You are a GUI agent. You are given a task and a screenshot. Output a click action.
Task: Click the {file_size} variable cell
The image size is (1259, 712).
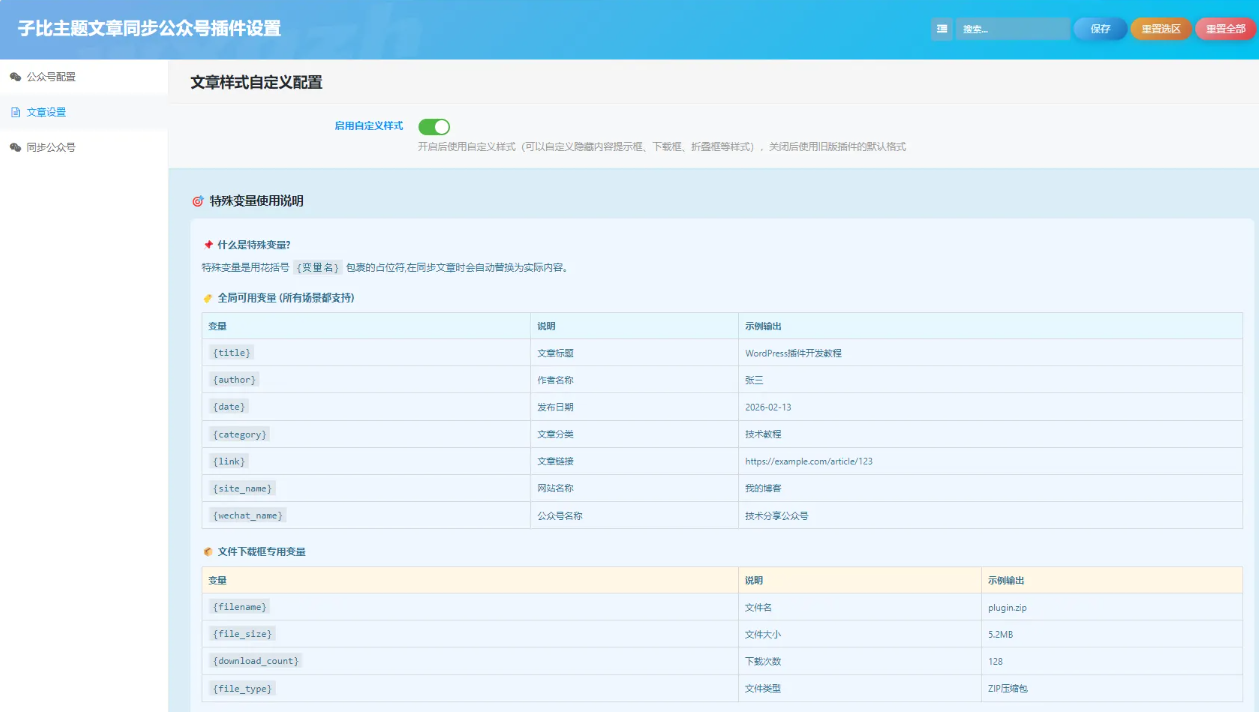(470, 634)
